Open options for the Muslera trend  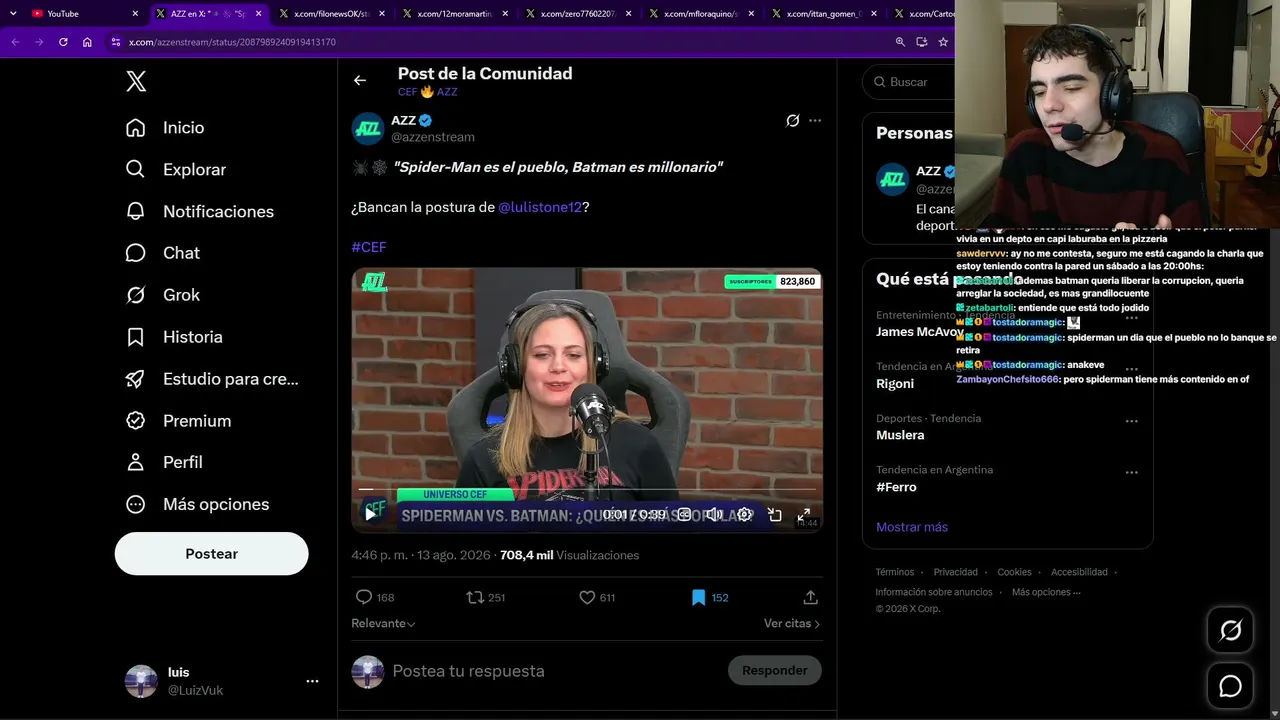tap(1132, 421)
